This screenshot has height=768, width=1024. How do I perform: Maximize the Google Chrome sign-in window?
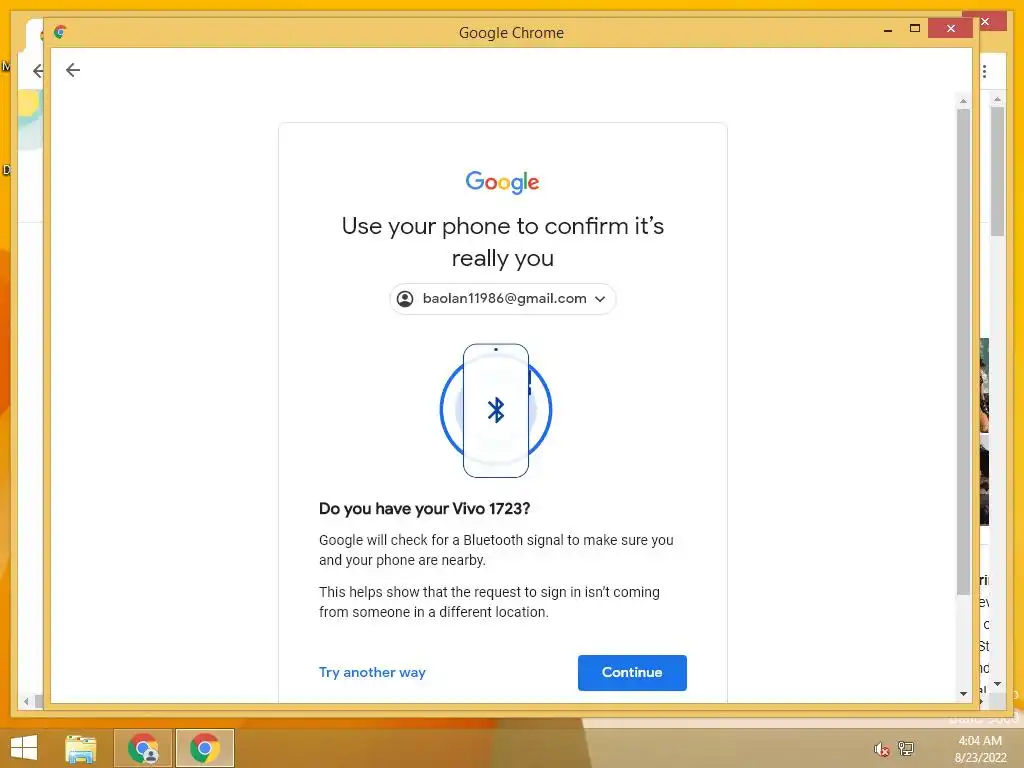pyautogui.click(x=914, y=29)
